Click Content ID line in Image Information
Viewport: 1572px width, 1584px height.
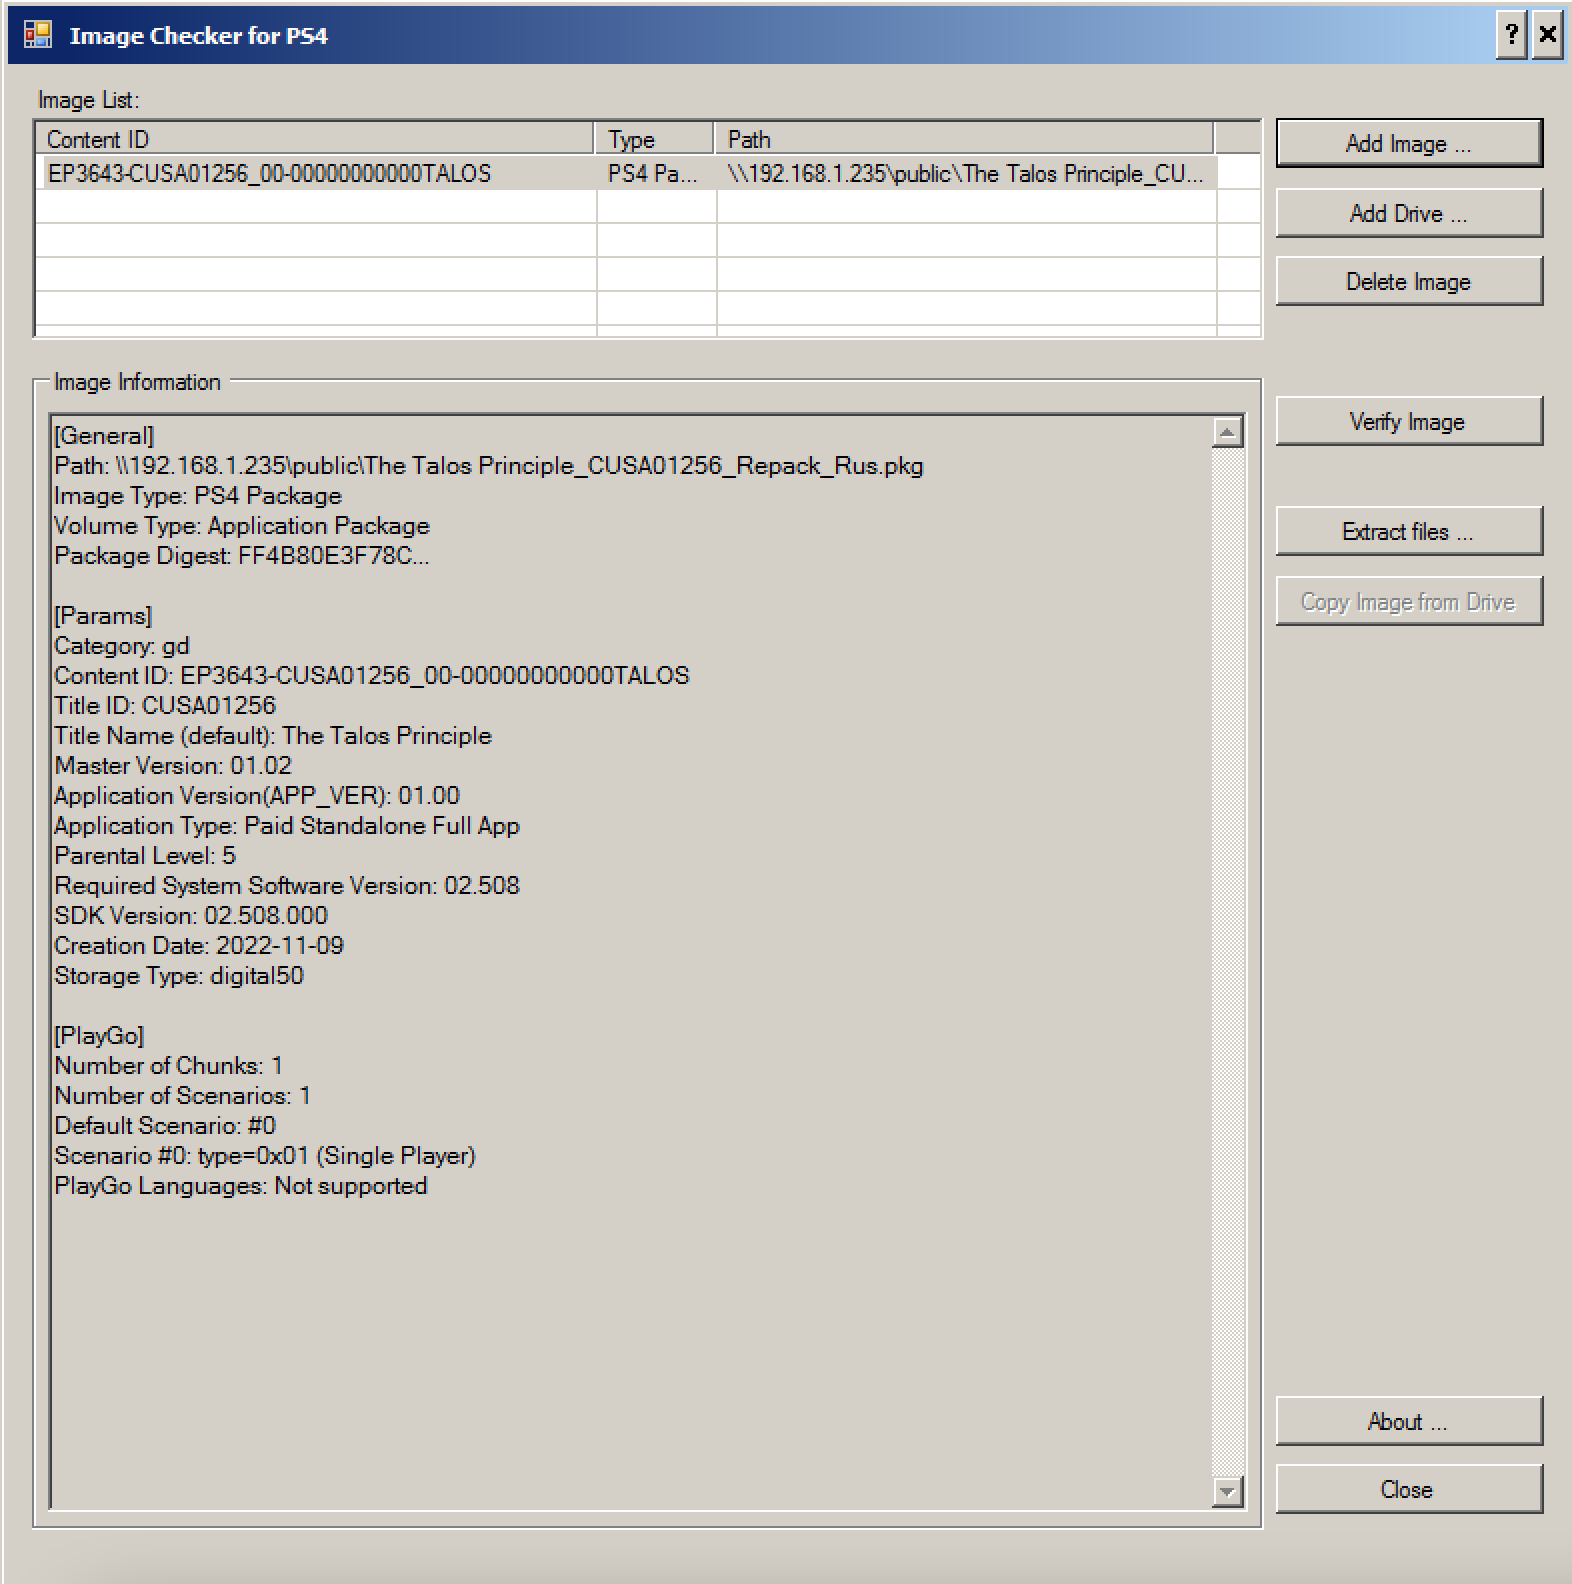(372, 676)
